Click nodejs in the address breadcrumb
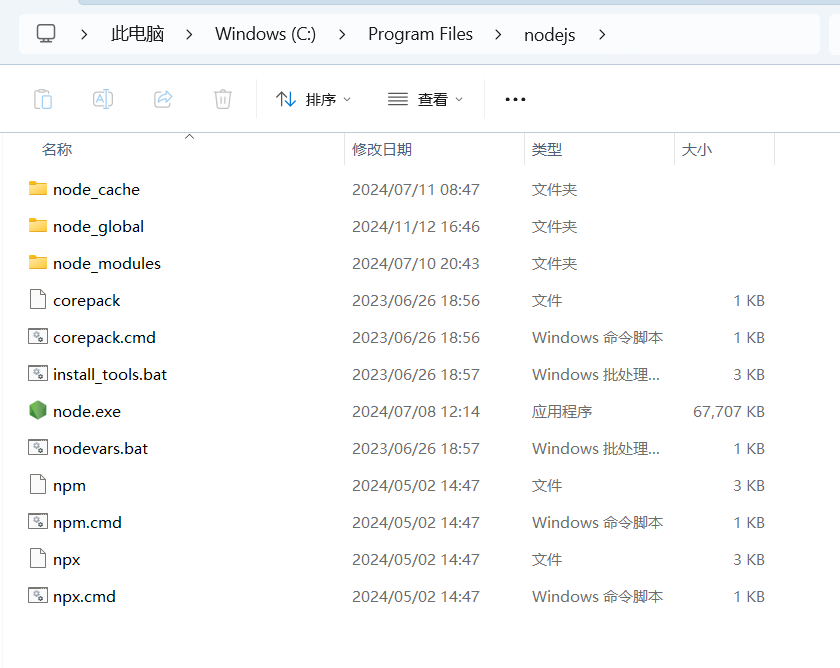Viewport: 840px width, 668px height. [550, 35]
